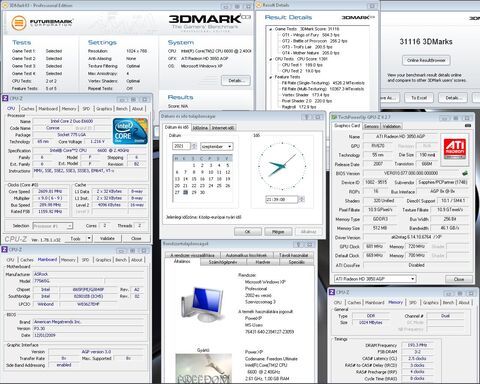This screenshot has width=480, height=384.
Task: Click the Core Speed value in CPU-Z
Action: tap(50, 192)
